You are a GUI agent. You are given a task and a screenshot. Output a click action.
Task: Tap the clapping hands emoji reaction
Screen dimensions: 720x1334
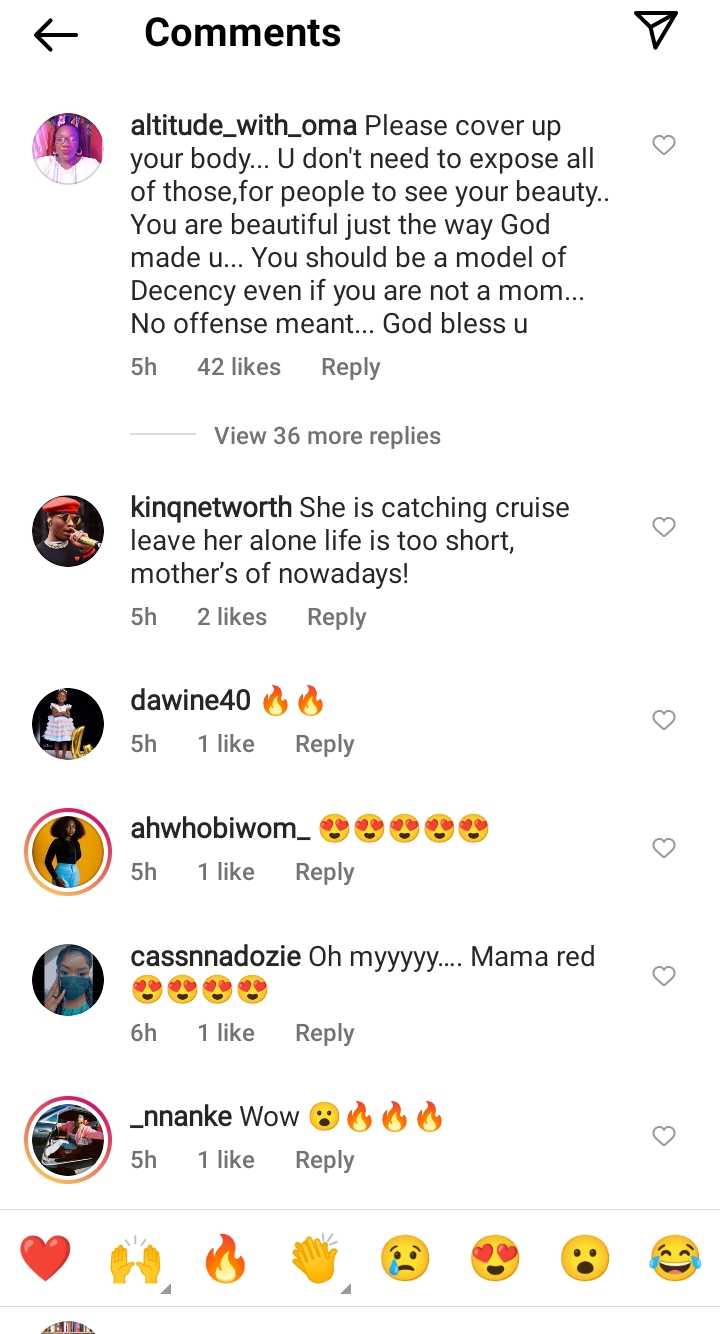pyautogui.click(x=315, y=1259)
